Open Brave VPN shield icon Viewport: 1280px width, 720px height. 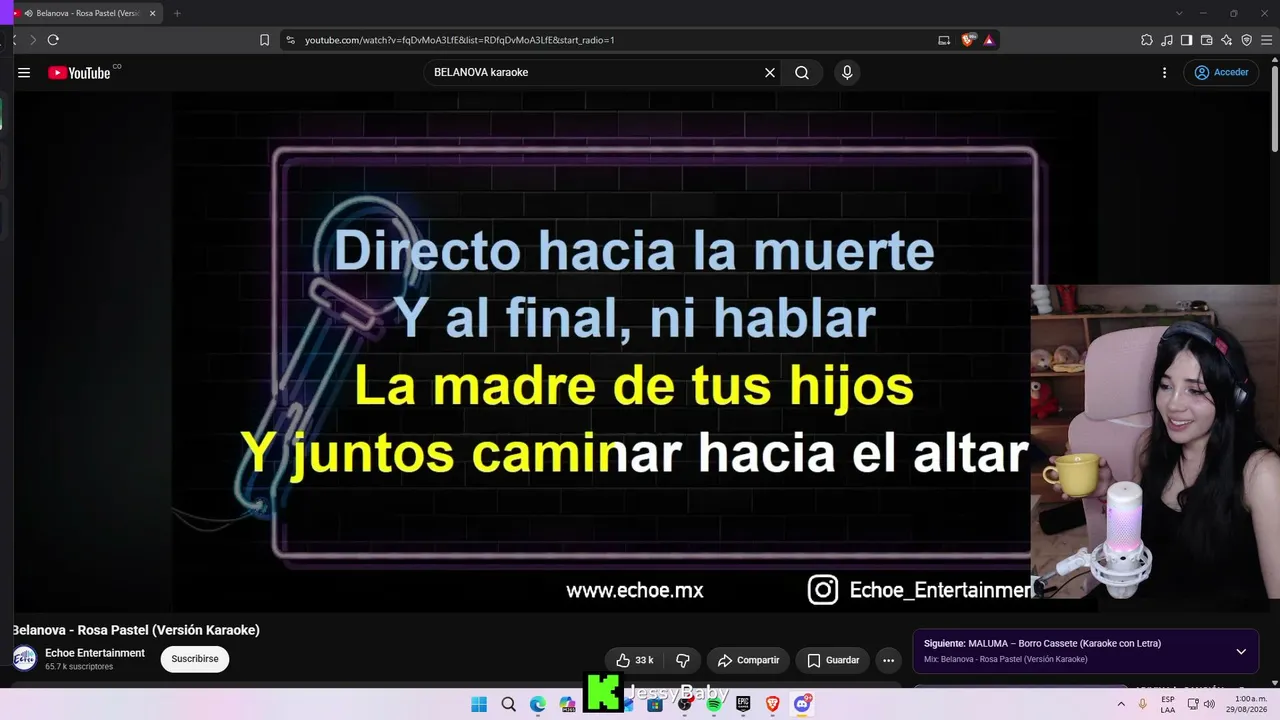pyautogui.click(x=1246, y=40)
